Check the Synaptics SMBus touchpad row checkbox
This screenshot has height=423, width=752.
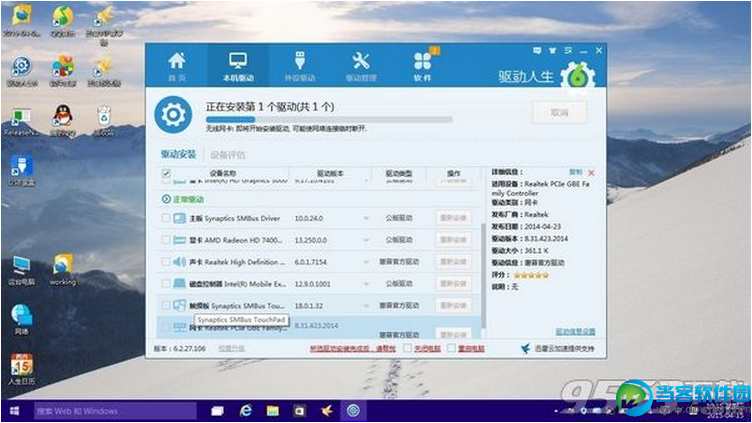[x=165, y=306]
